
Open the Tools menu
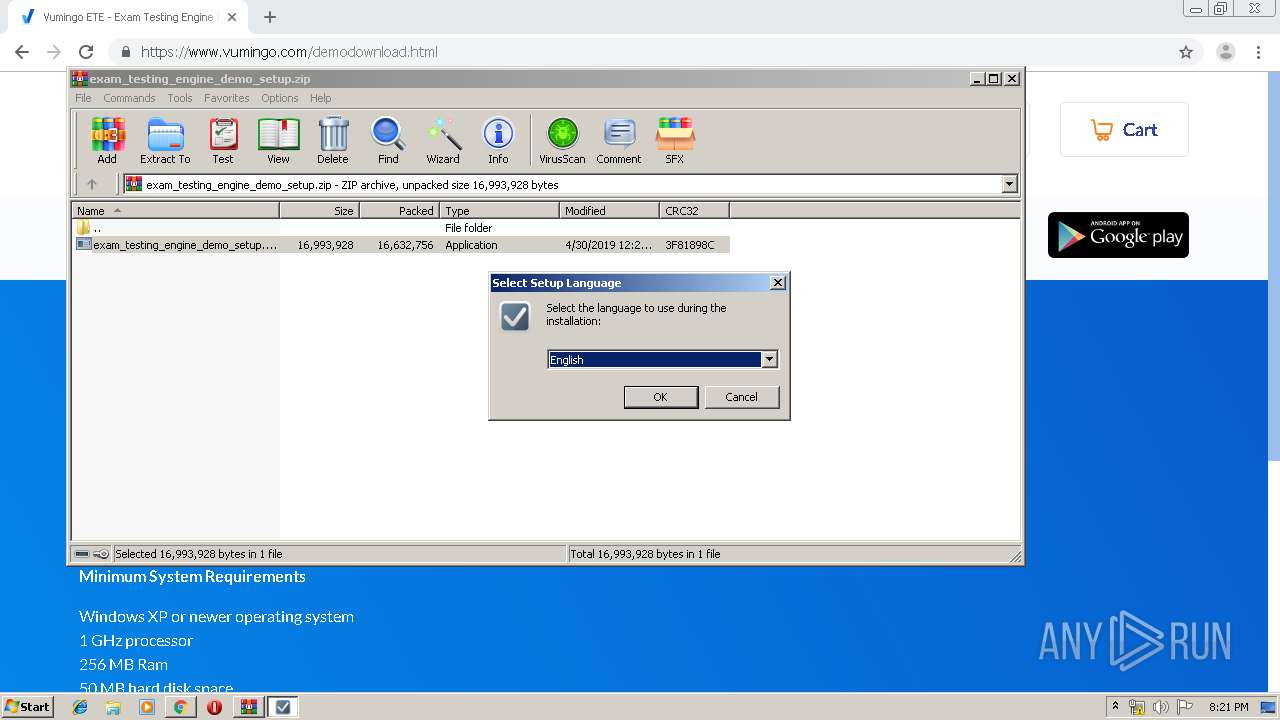[x=180, y=98]
